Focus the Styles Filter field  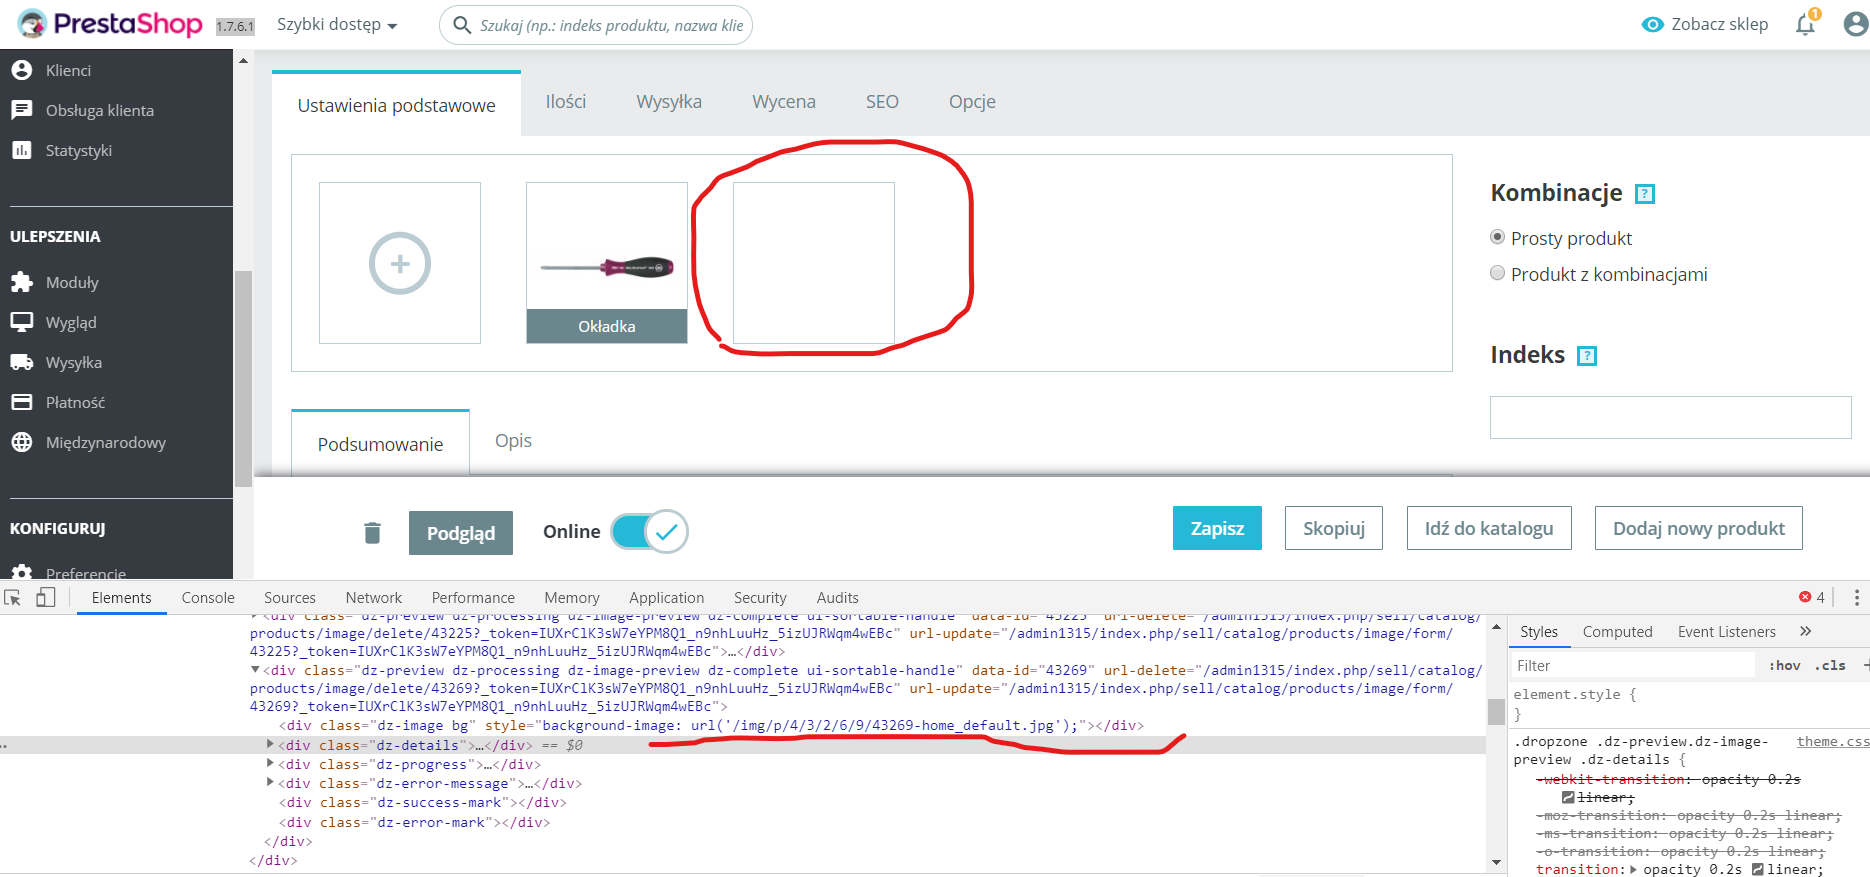click(x=1633, y=666)
